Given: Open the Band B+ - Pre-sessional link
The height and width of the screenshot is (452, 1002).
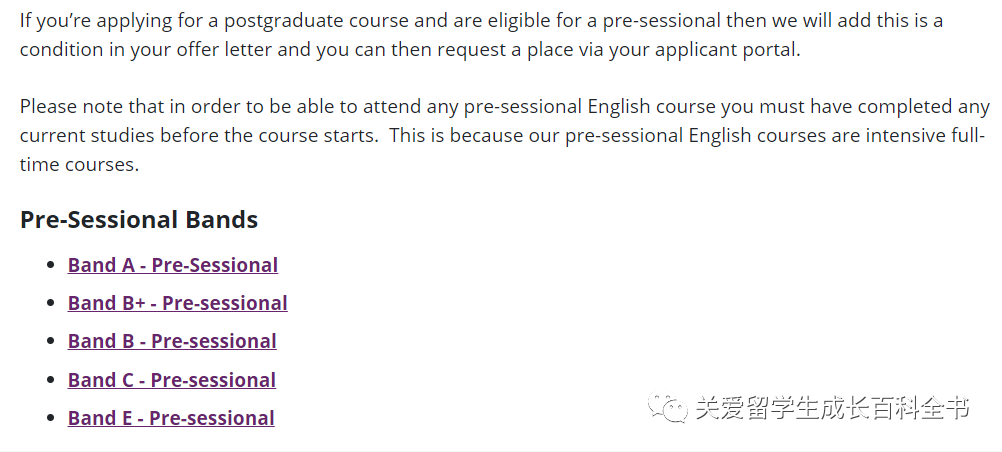Looking at the screenshot, I should 178,302.
